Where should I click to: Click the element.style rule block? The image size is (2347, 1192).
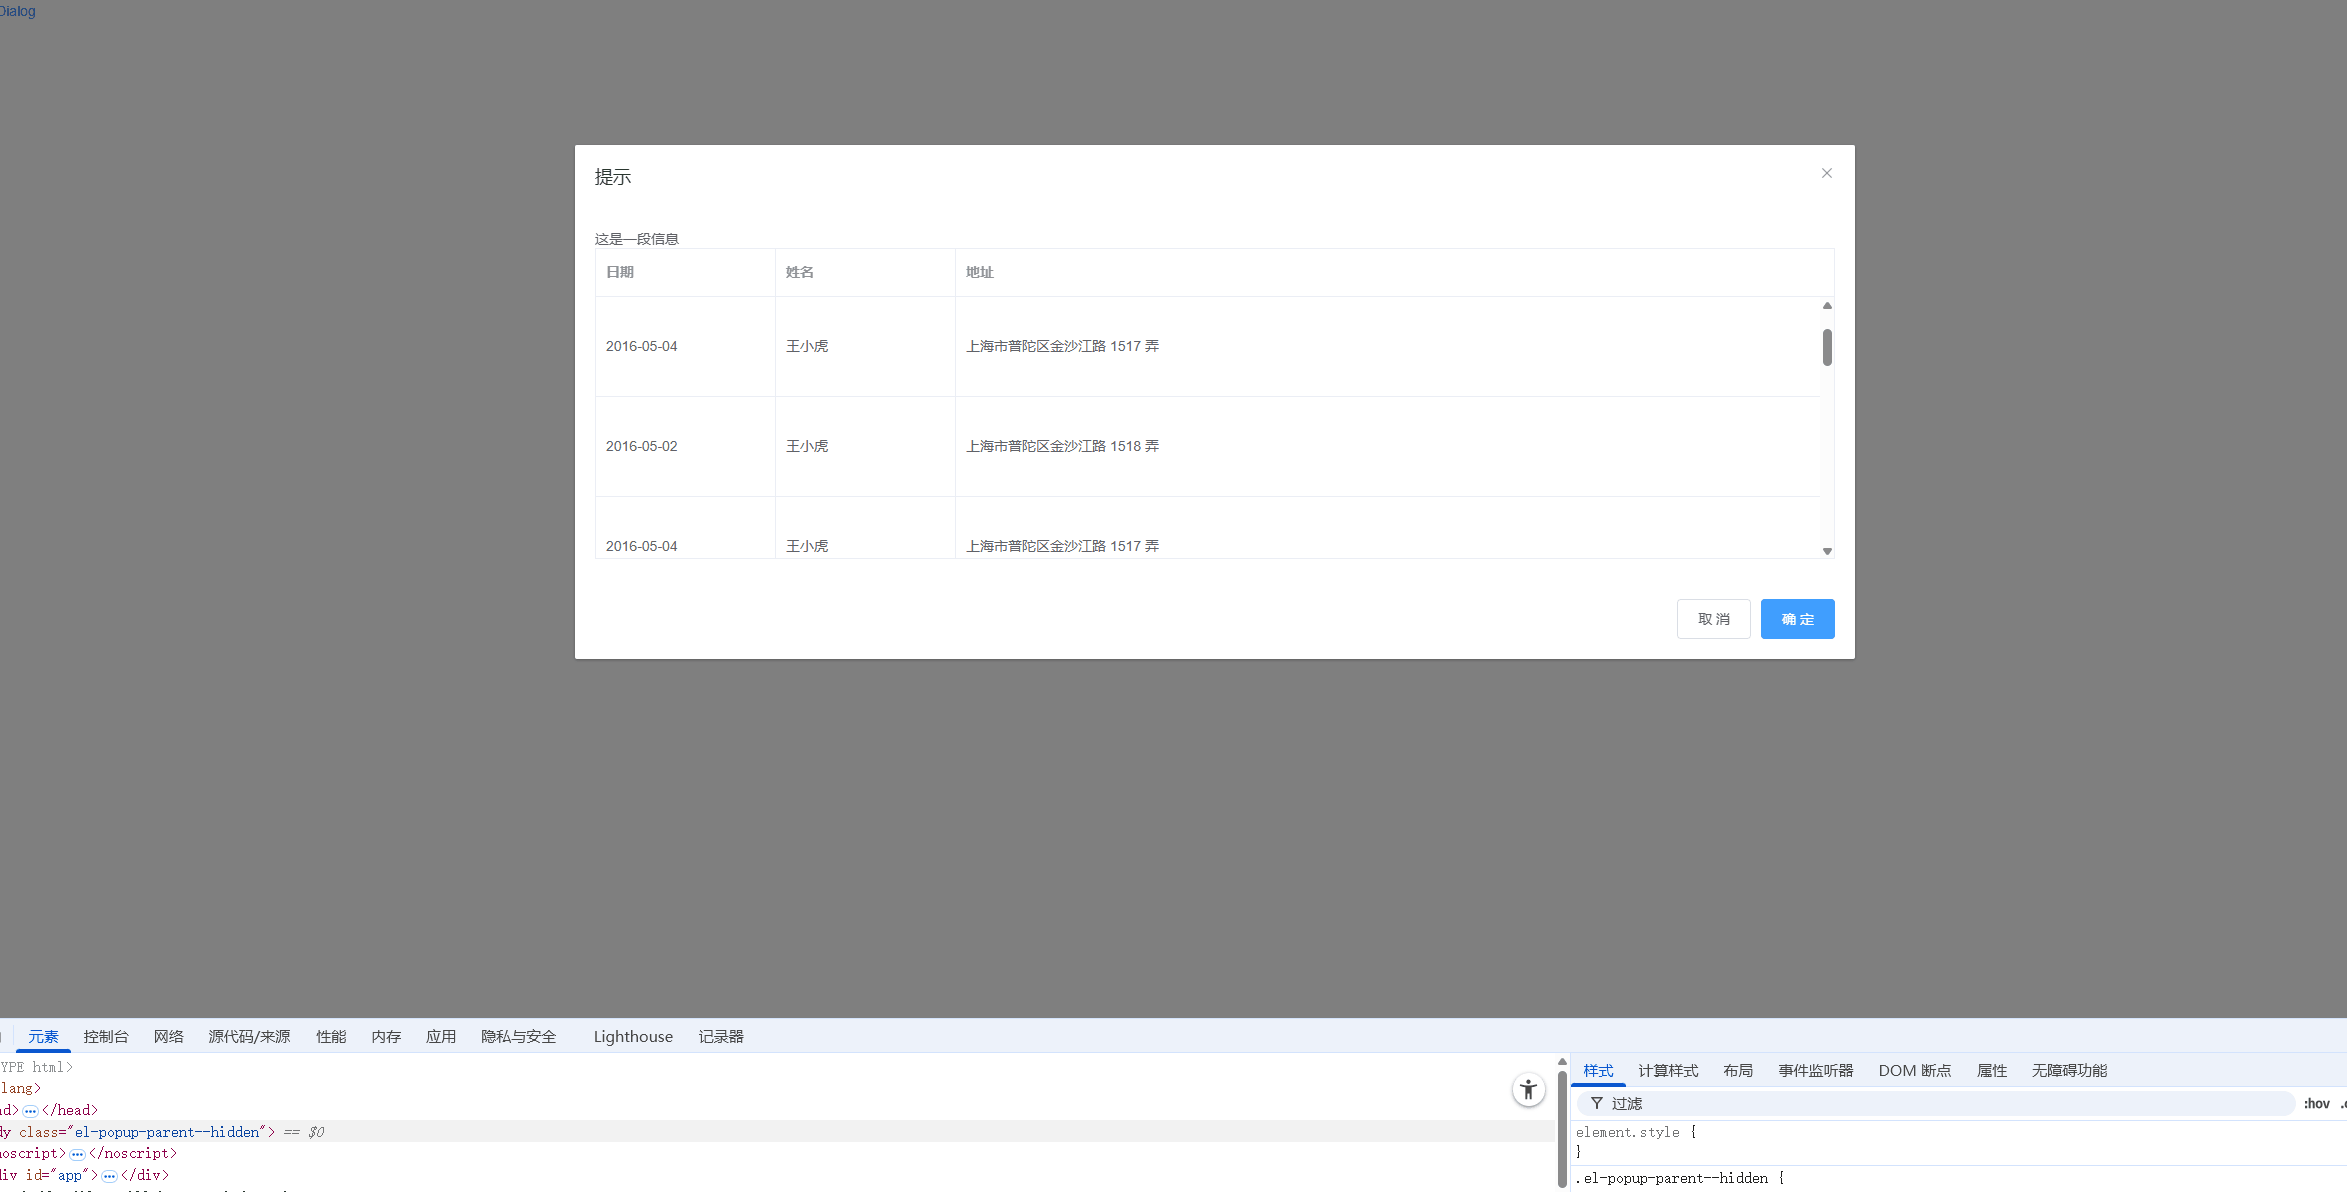pos(1960,1142)
